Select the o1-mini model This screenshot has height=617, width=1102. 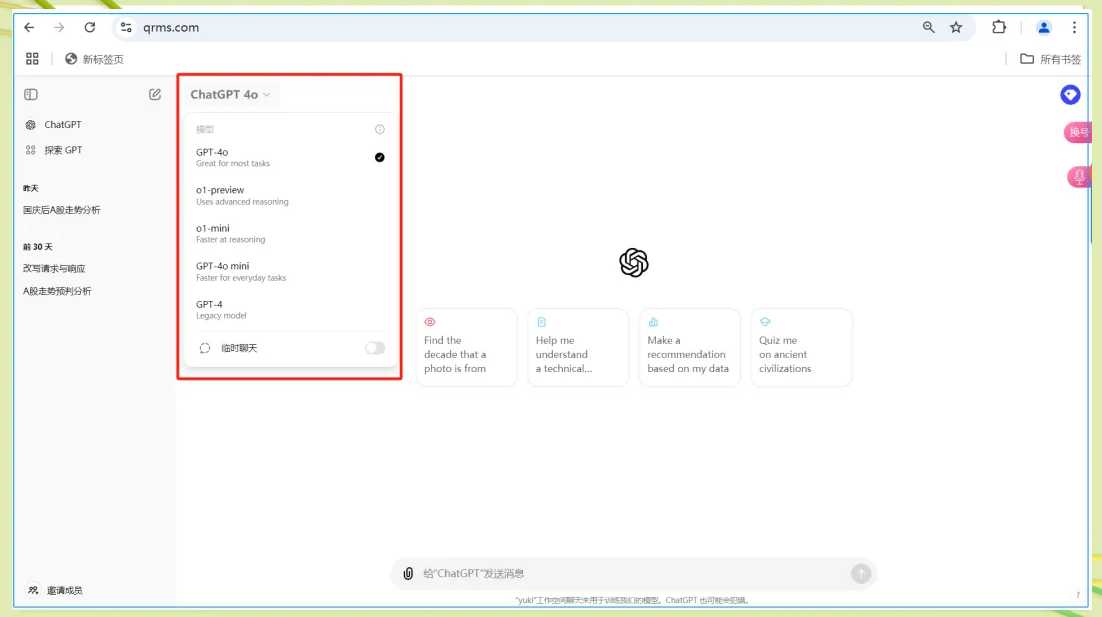click(x=290, y=233)
